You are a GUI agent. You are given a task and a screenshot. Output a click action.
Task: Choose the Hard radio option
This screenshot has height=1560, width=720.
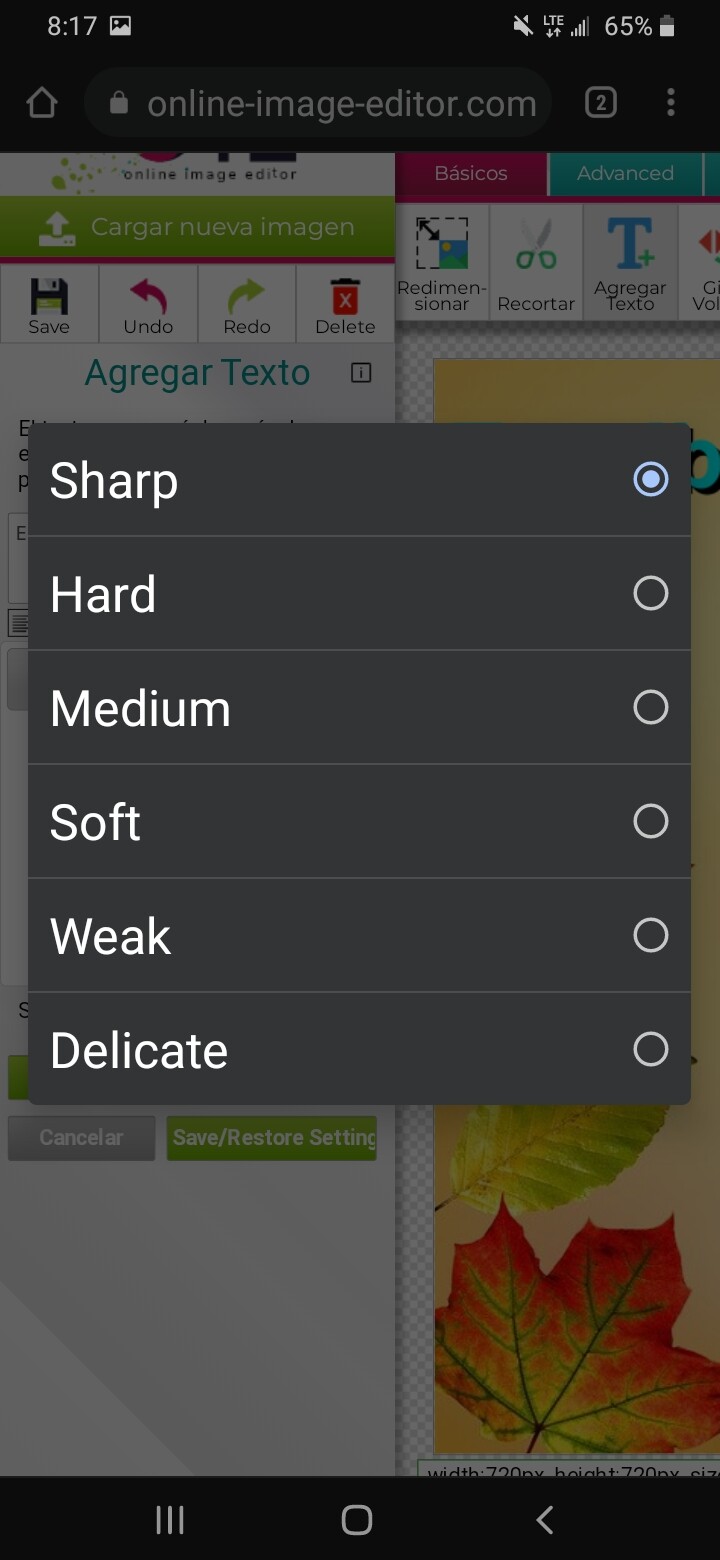pyautogui.click(x=650, y=594)
